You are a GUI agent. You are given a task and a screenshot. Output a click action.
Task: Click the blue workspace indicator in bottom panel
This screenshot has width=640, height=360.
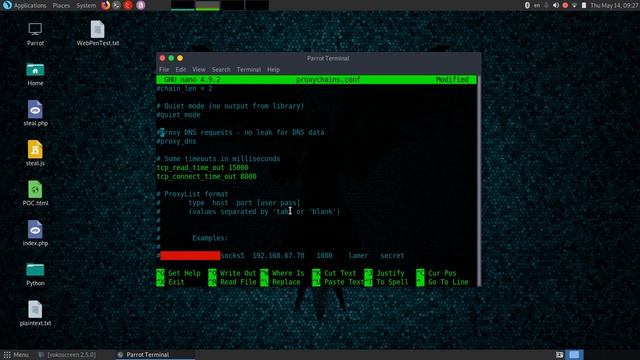pos(574,355)
